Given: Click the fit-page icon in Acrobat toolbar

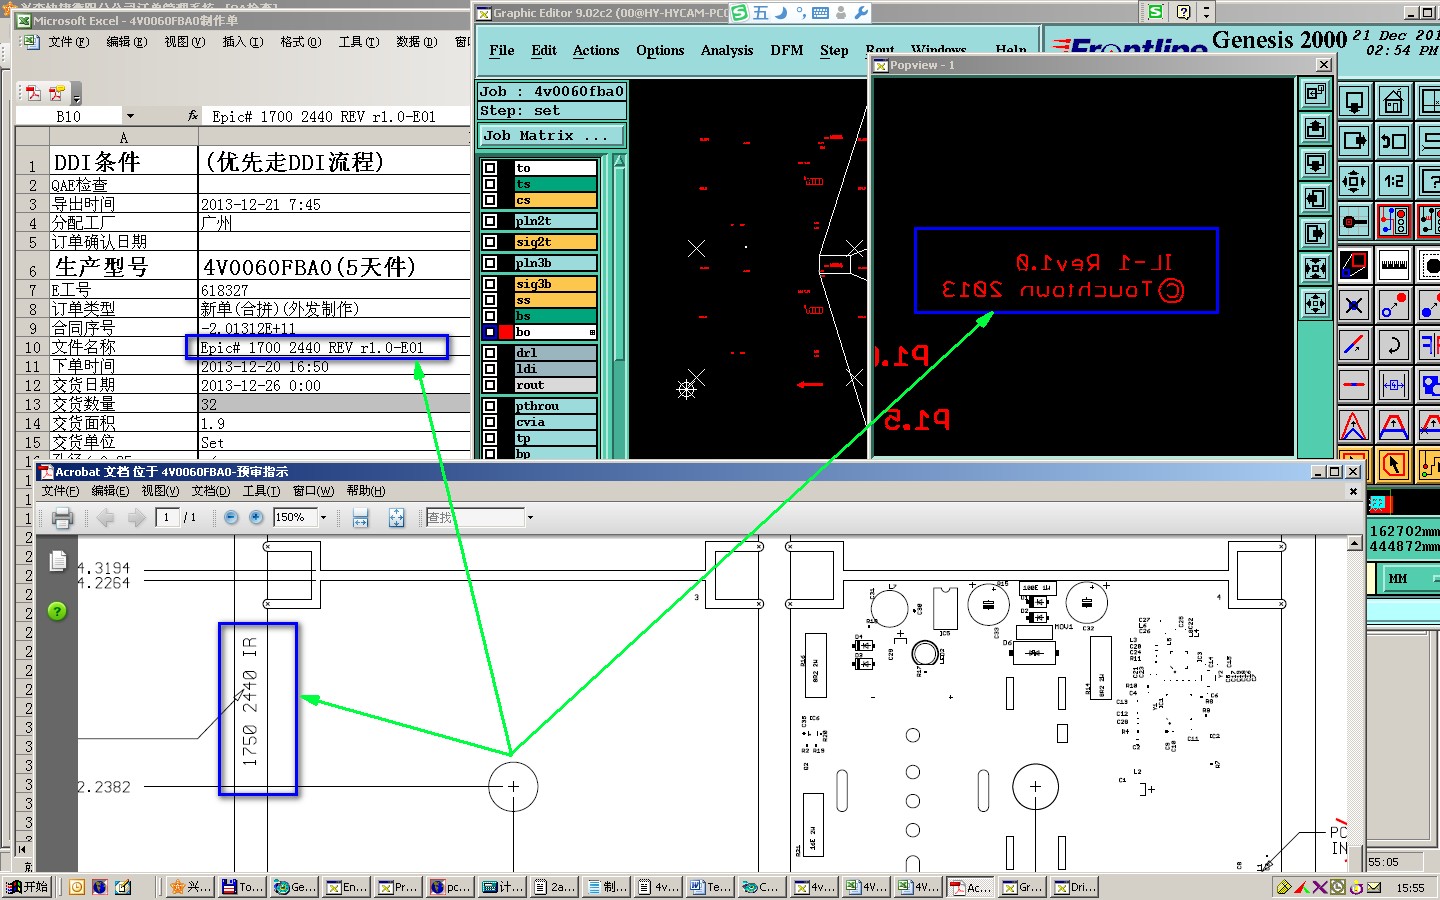Looking at the screenshot, I should (x=397, y=517).
